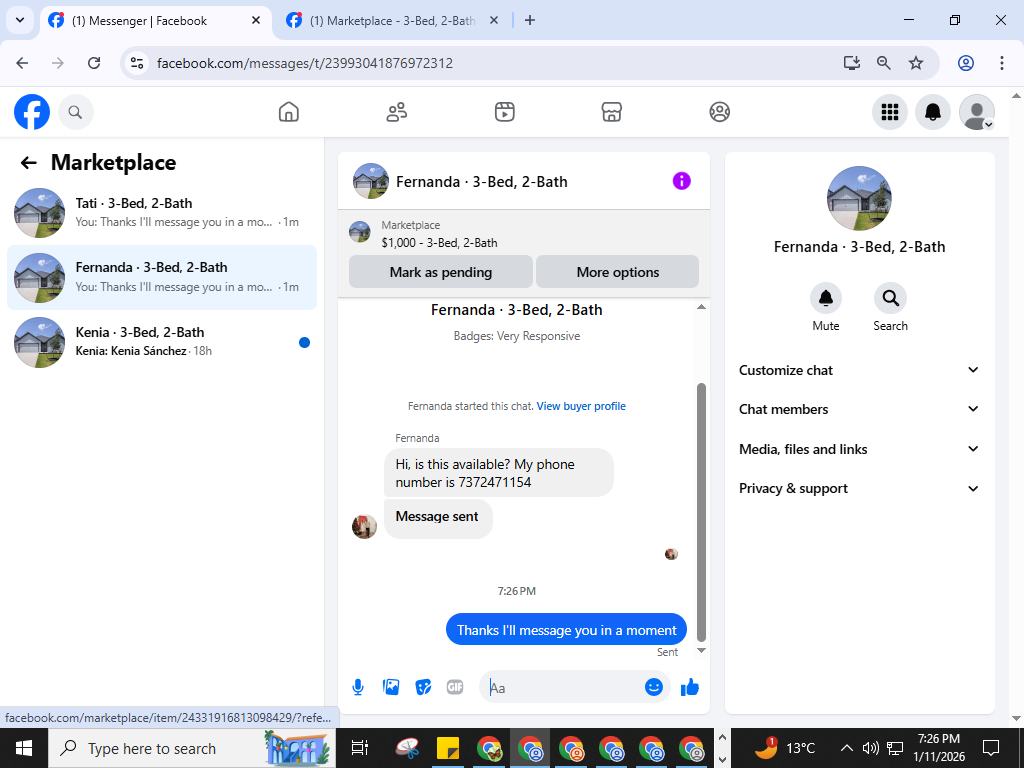View site information icon in address bar
Viewport: 1024px width, 768px height.
pos(137,63)
